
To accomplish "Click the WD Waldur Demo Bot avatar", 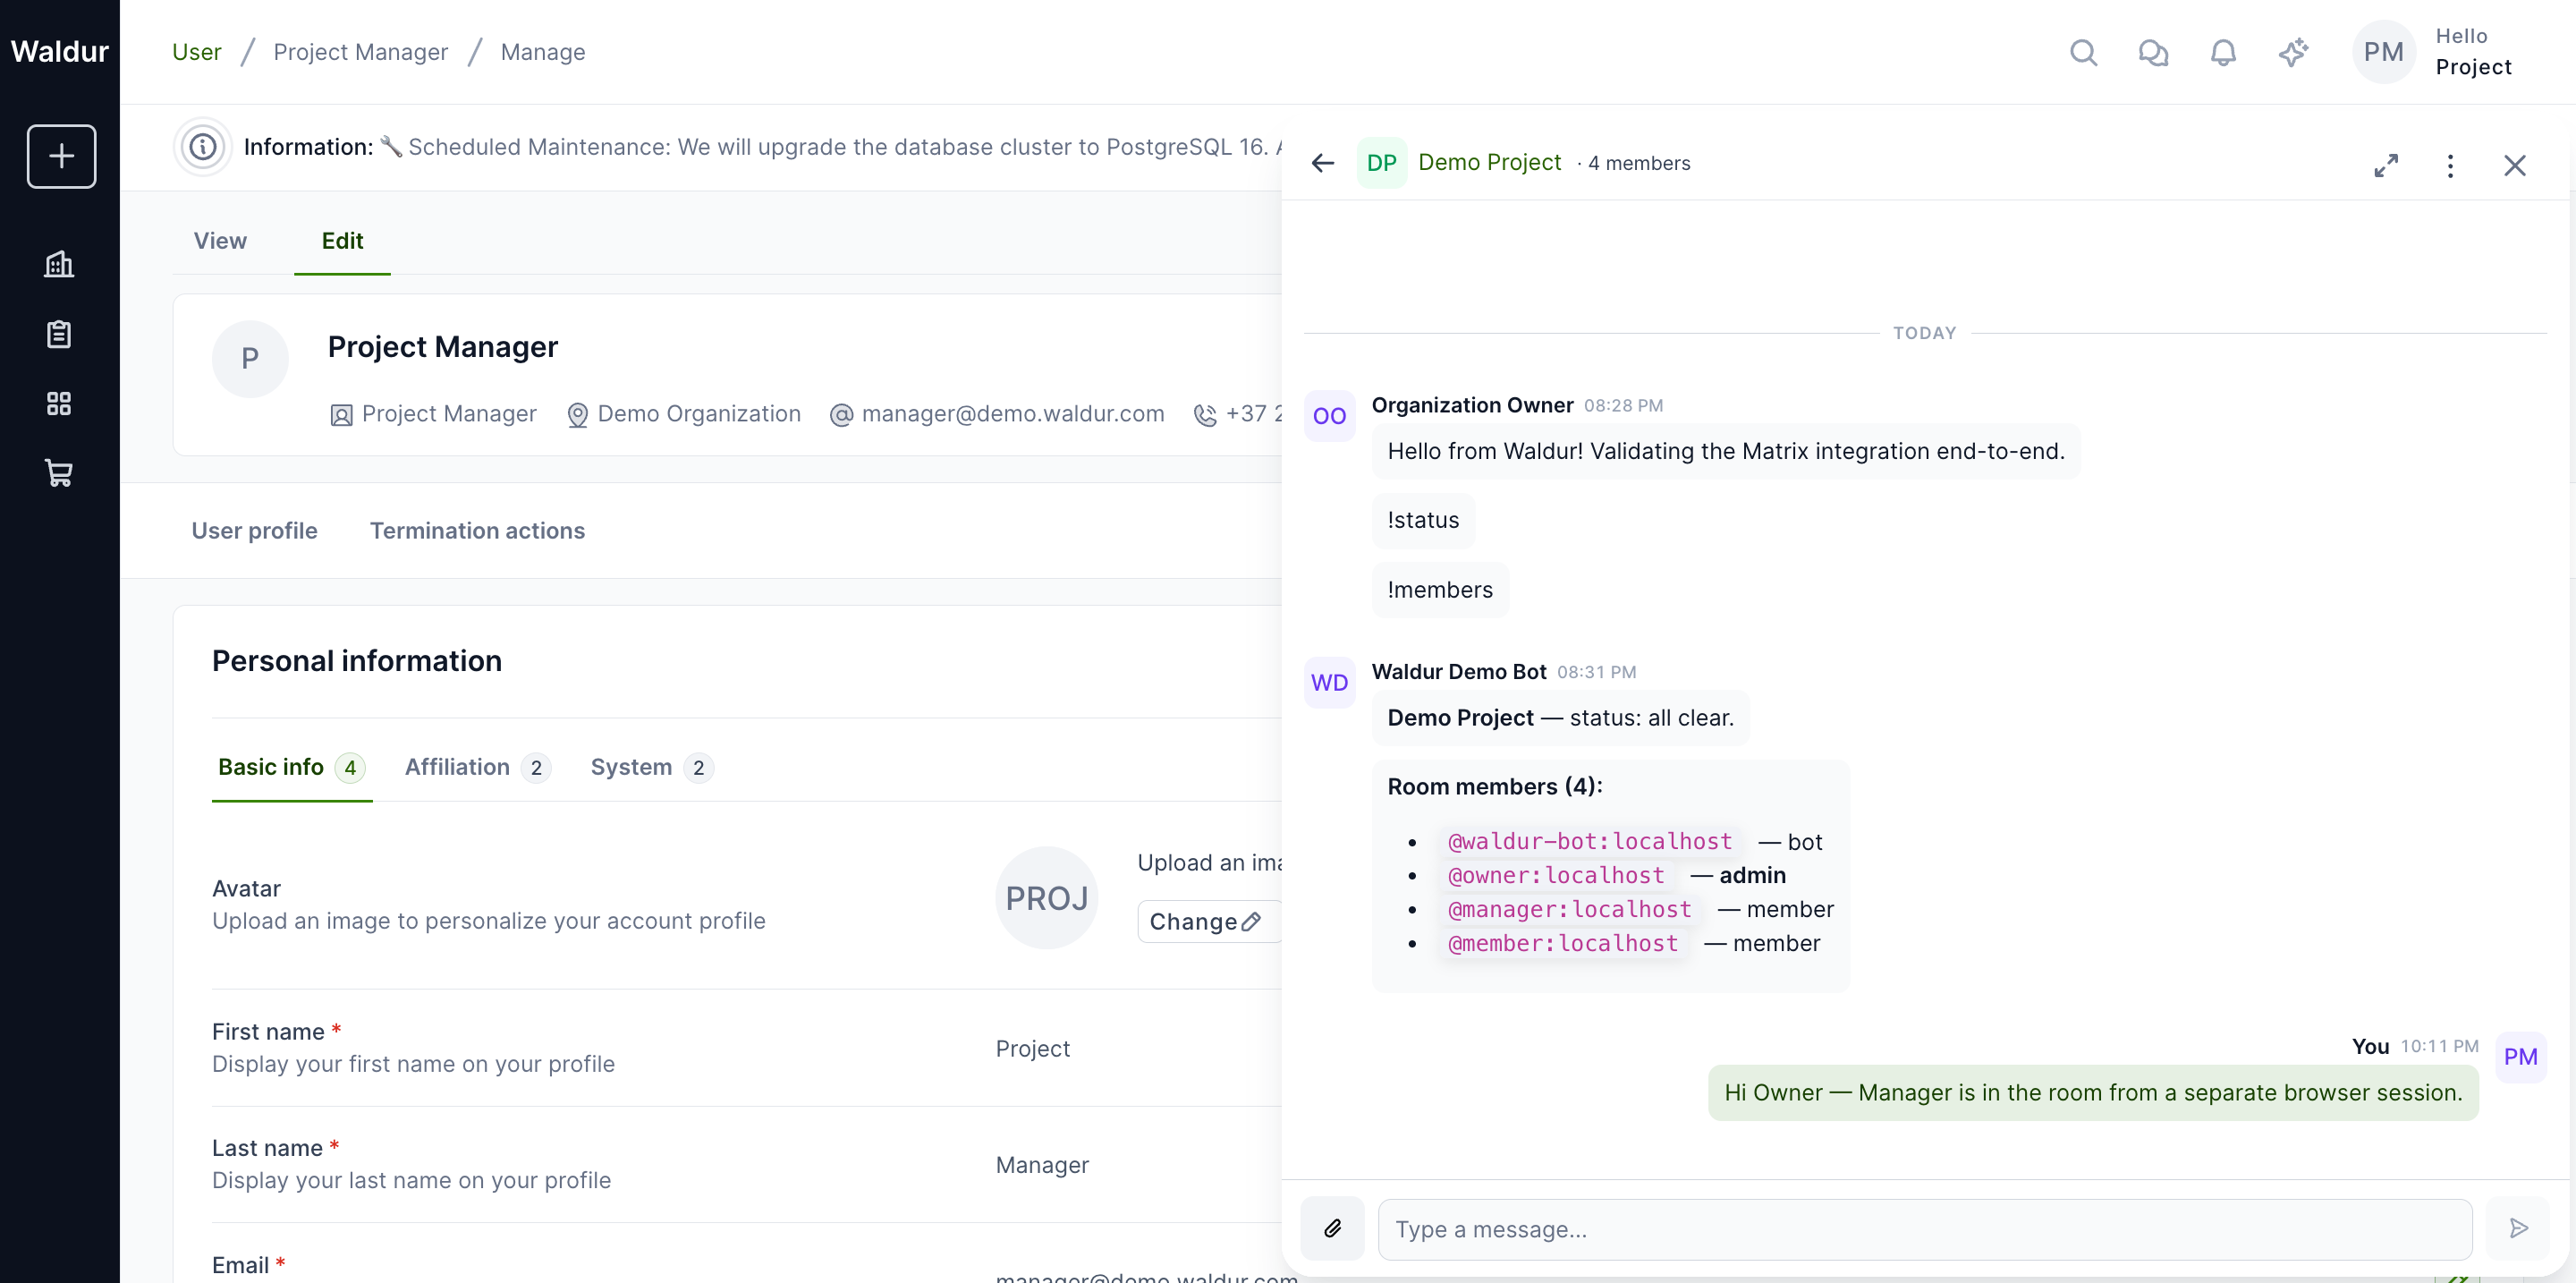I will click(x=1329, y=683).
